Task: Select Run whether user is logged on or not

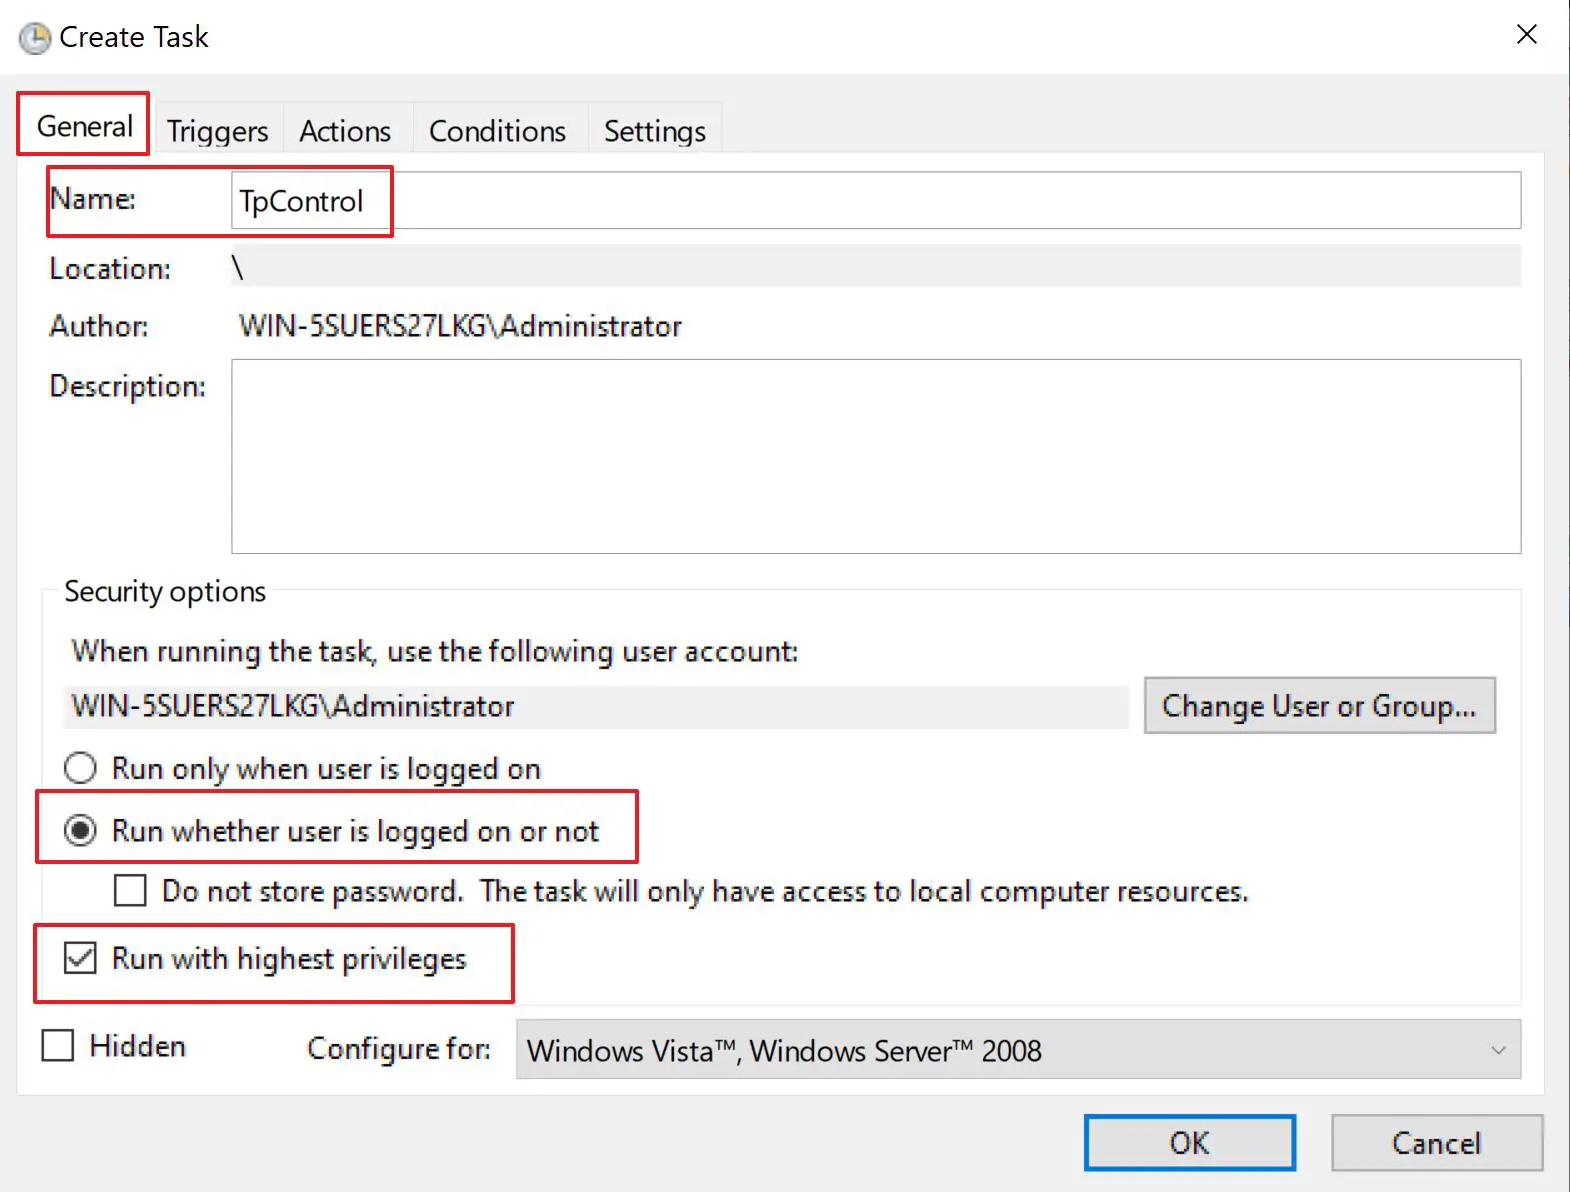Action: tap(81, 831)
